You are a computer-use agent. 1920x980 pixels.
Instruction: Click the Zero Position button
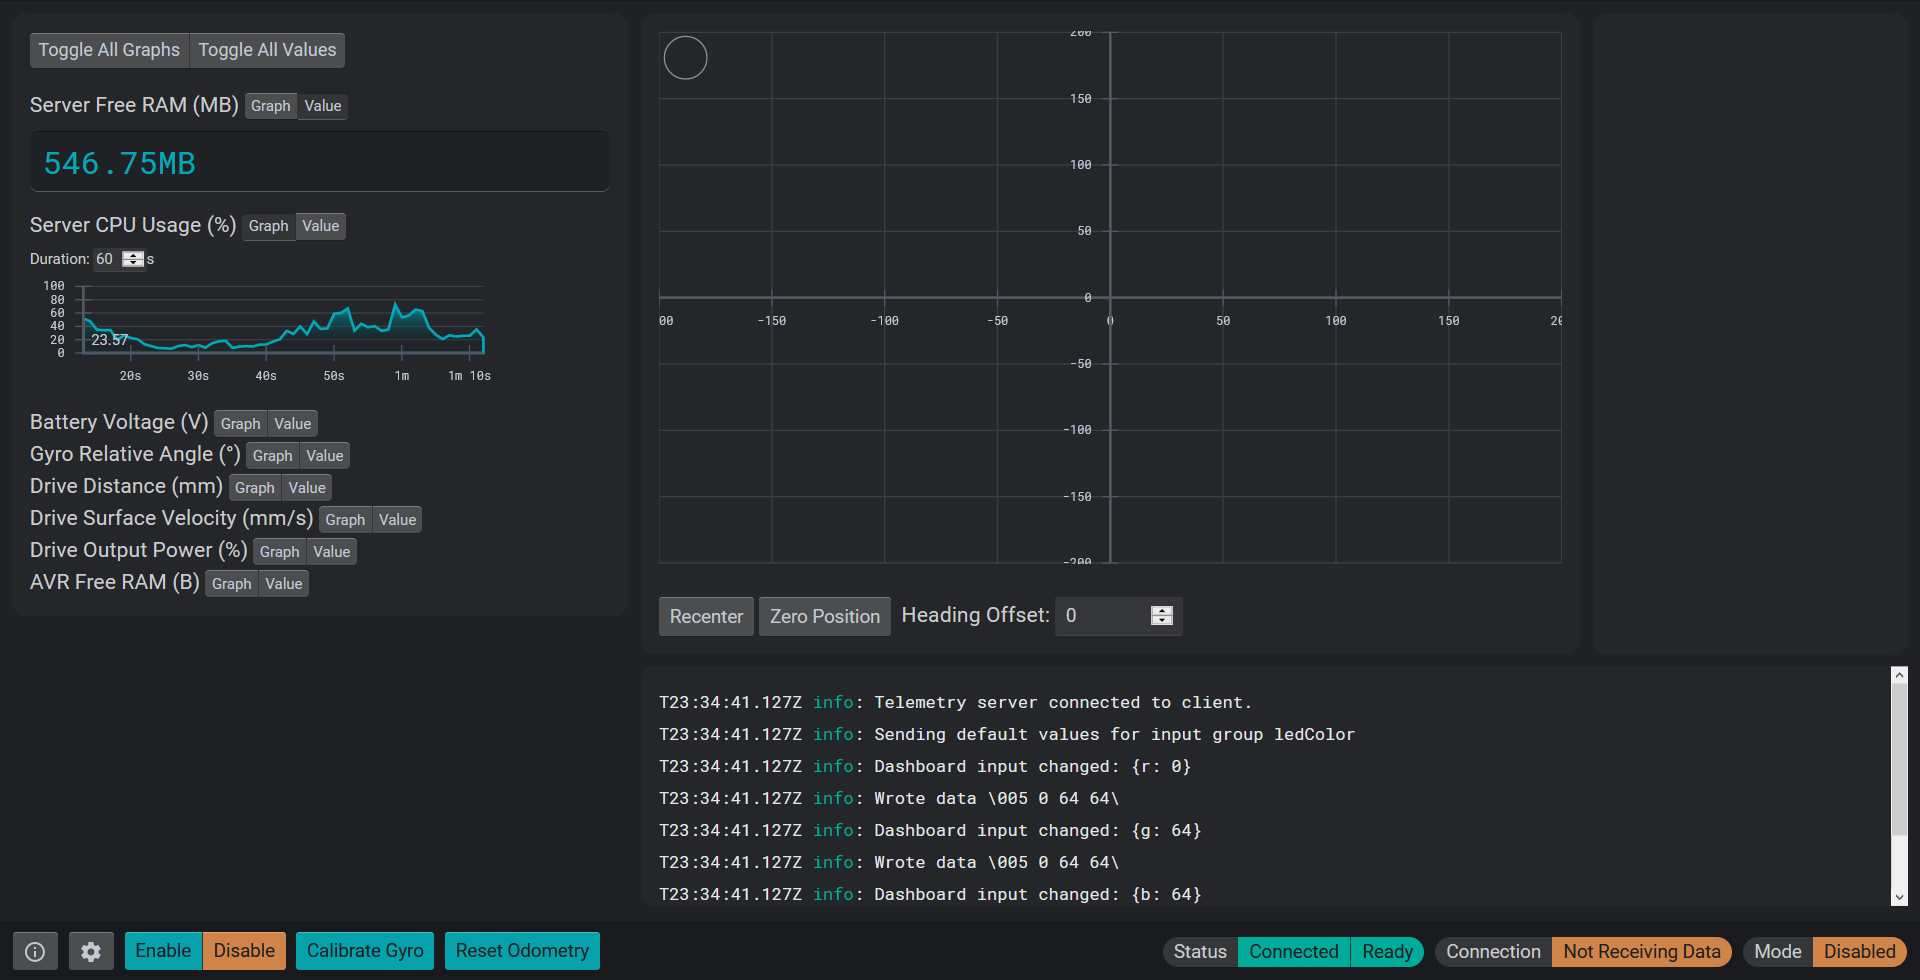825,616
